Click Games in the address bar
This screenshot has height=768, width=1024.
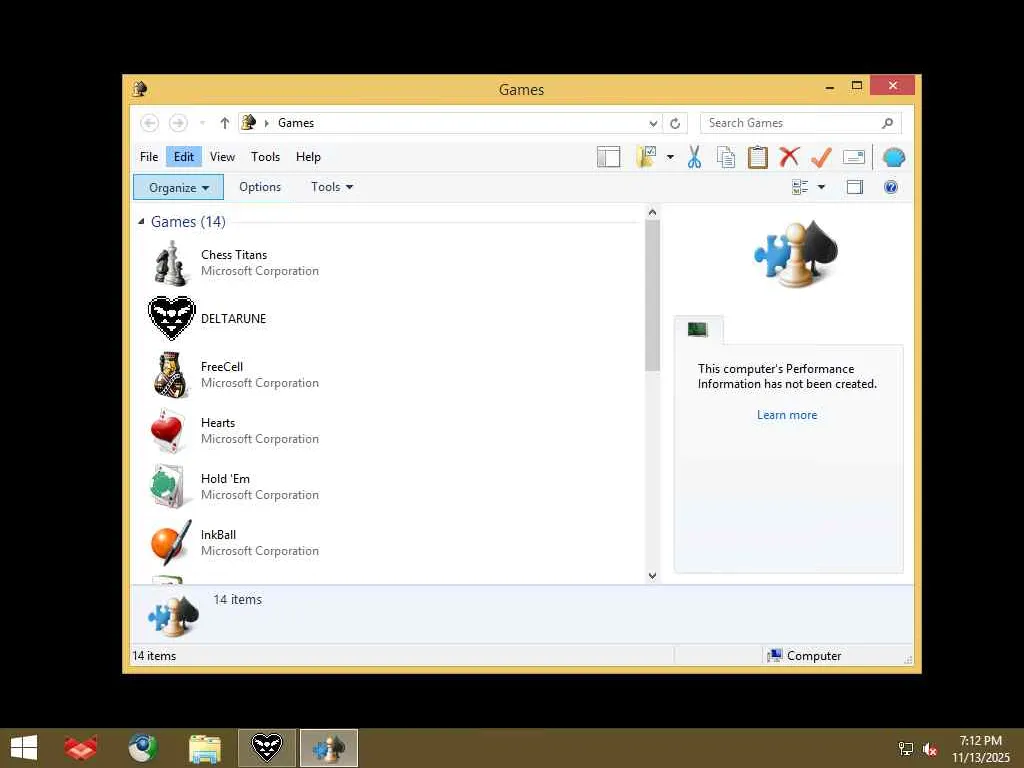[296, 123]
